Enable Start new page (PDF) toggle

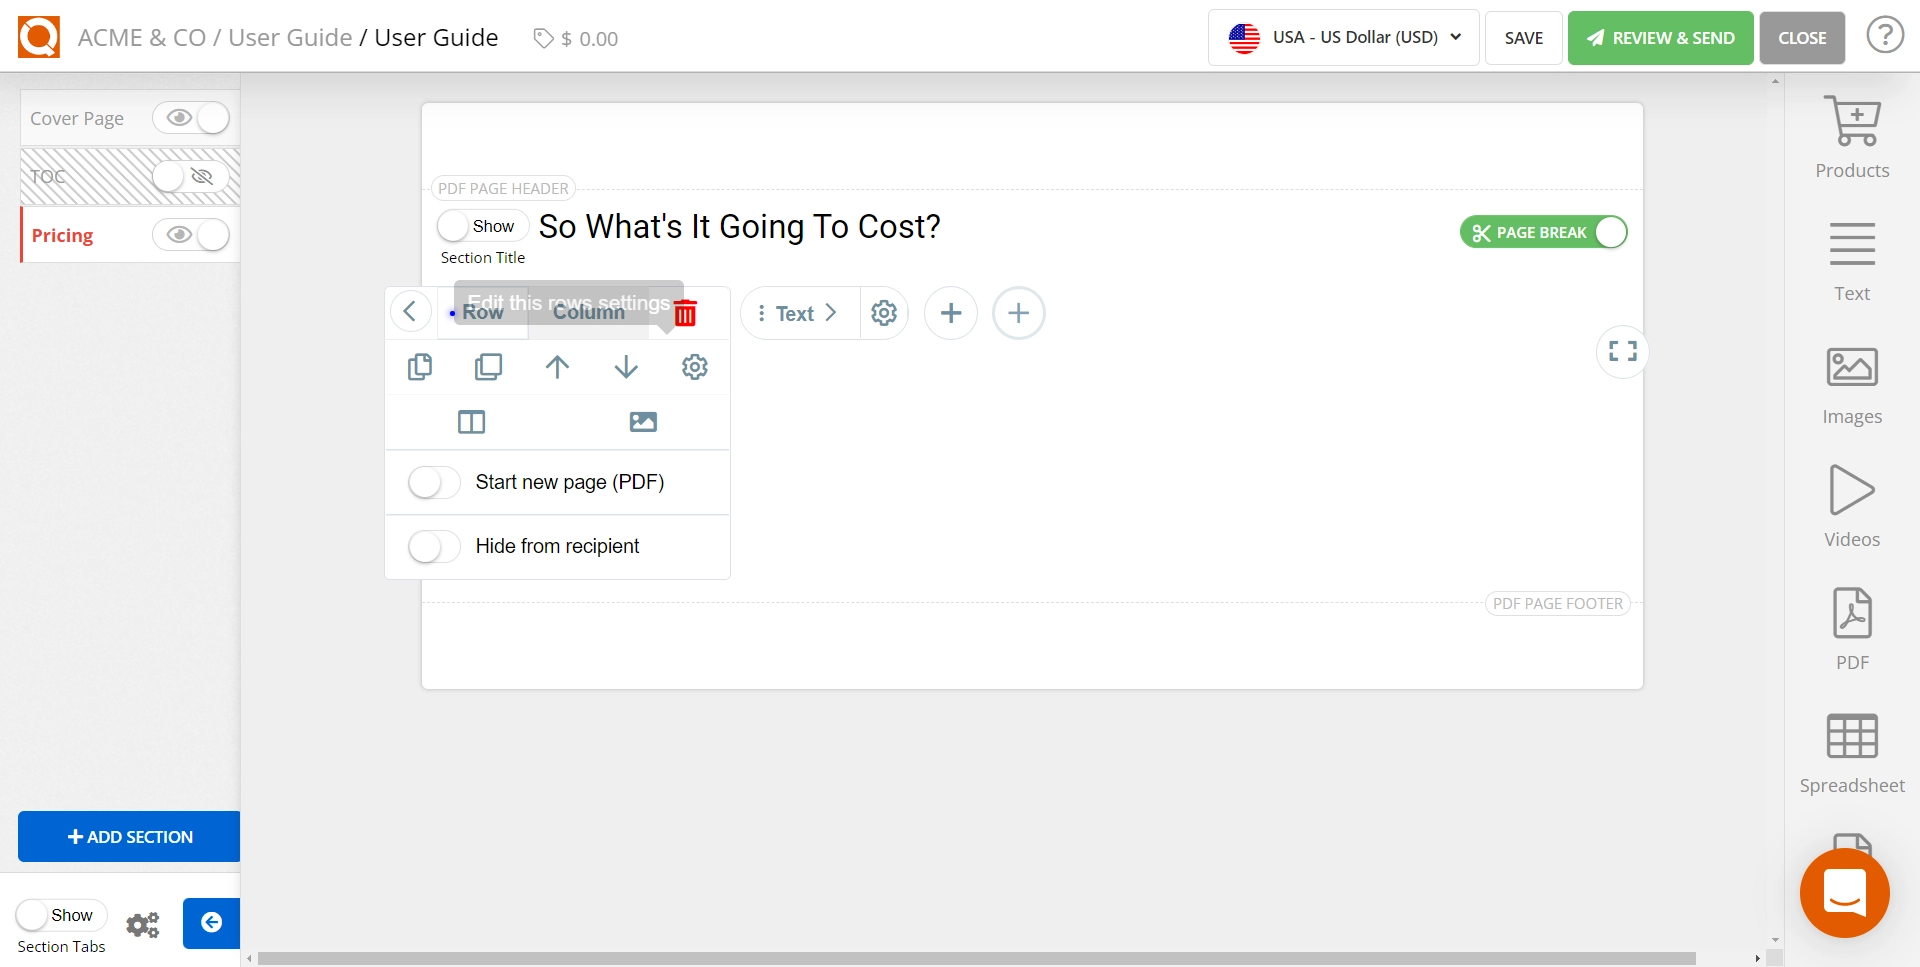coord(434,483)
